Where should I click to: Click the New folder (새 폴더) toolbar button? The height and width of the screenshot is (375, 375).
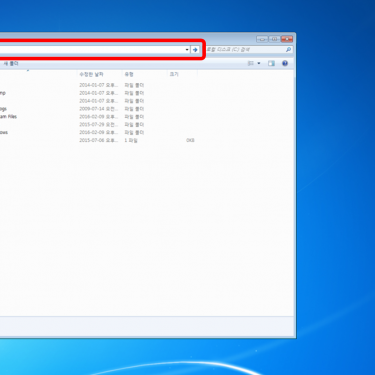pos(11,63)
